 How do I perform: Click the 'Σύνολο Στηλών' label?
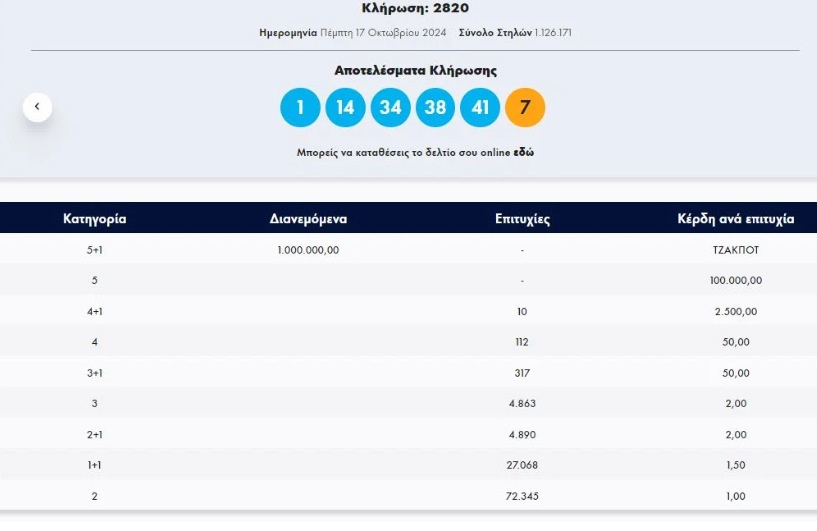click(x=495, y=32)
